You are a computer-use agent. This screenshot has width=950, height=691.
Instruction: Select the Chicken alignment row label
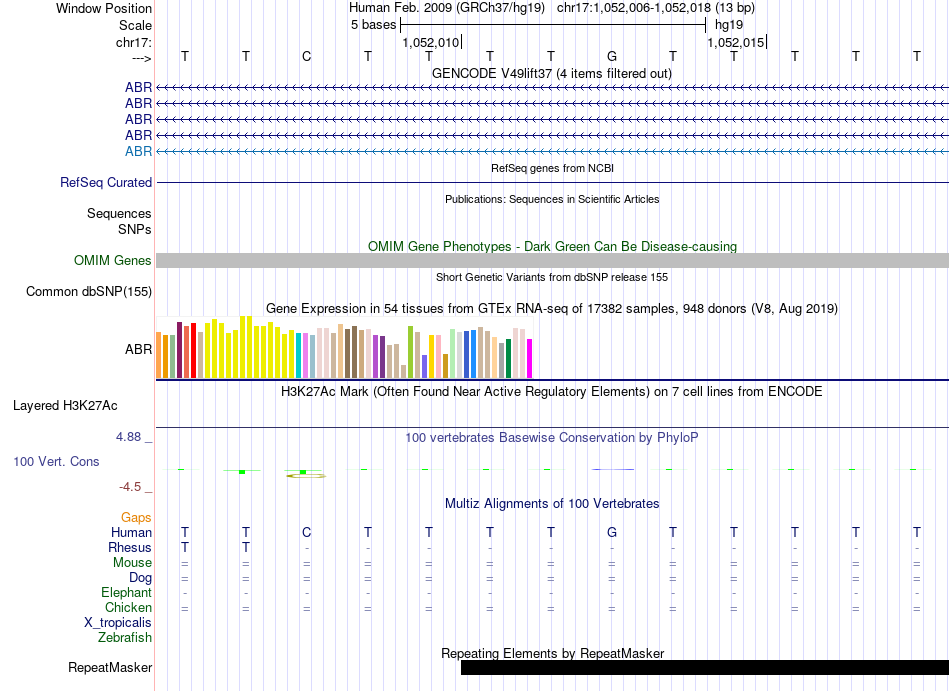128,607
